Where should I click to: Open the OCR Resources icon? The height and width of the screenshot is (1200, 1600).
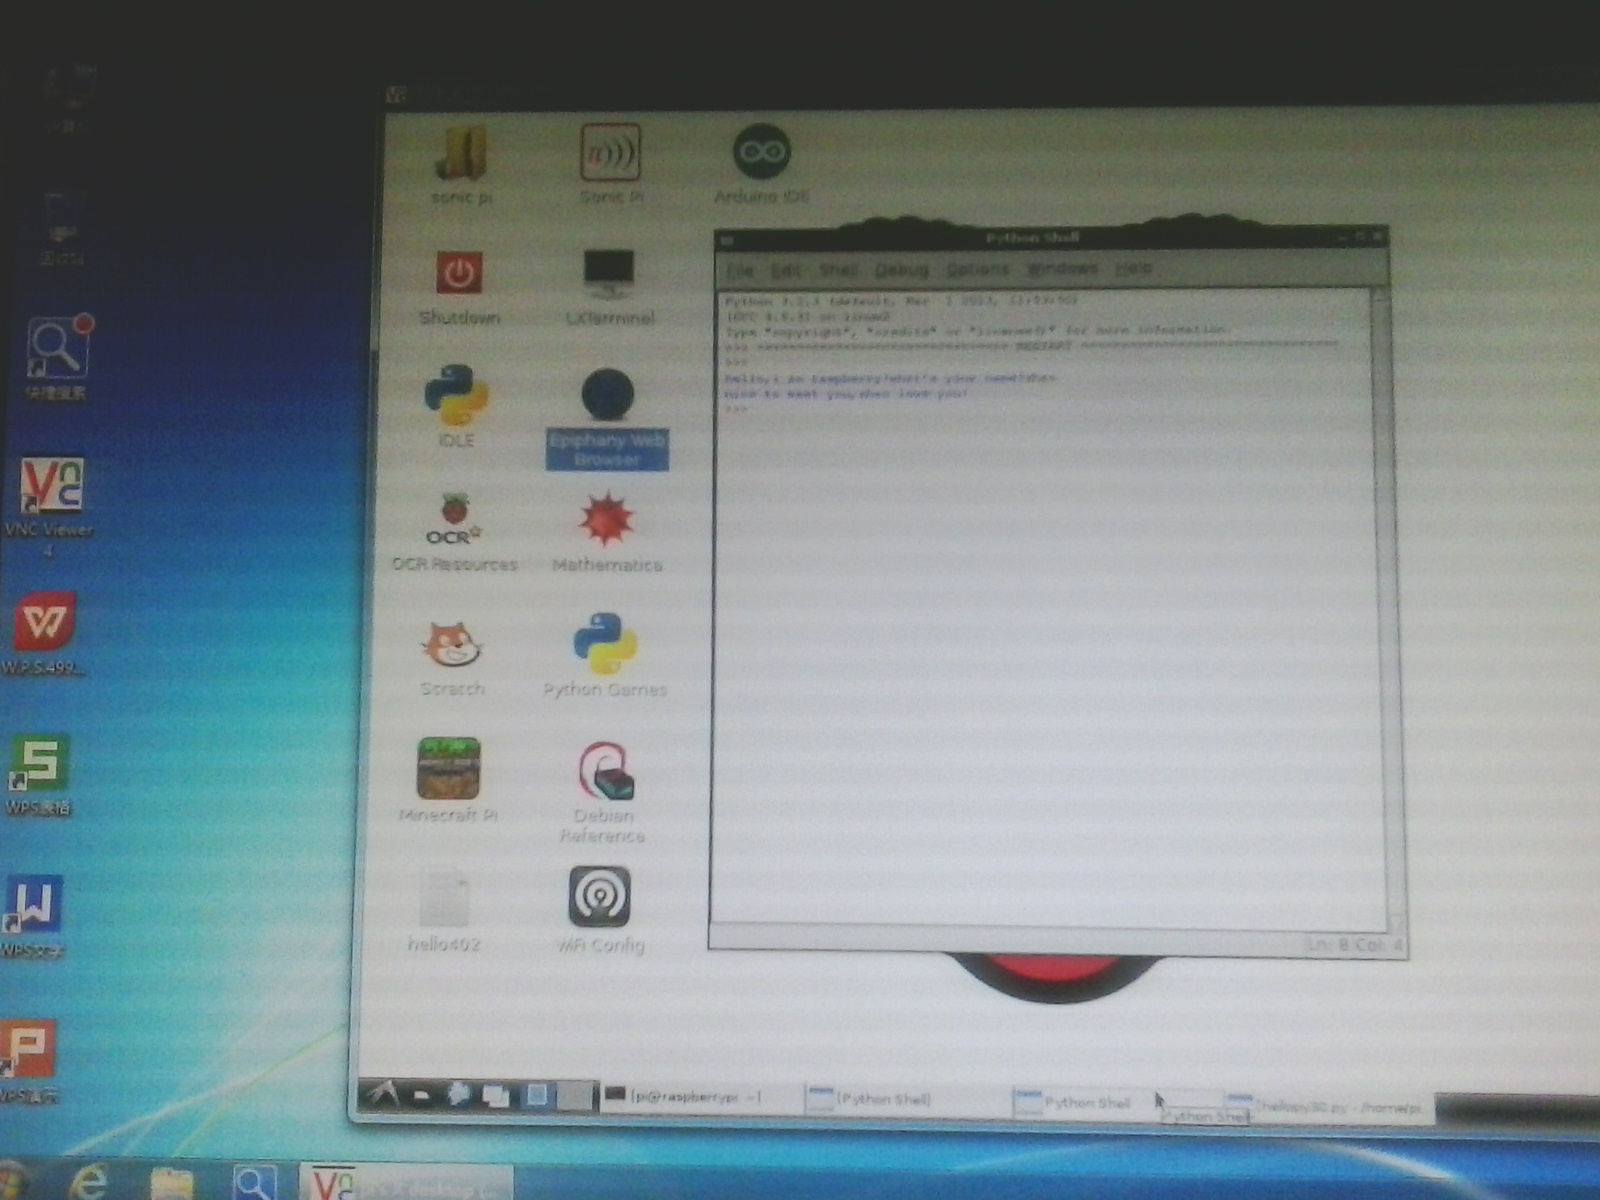(455, 520)
